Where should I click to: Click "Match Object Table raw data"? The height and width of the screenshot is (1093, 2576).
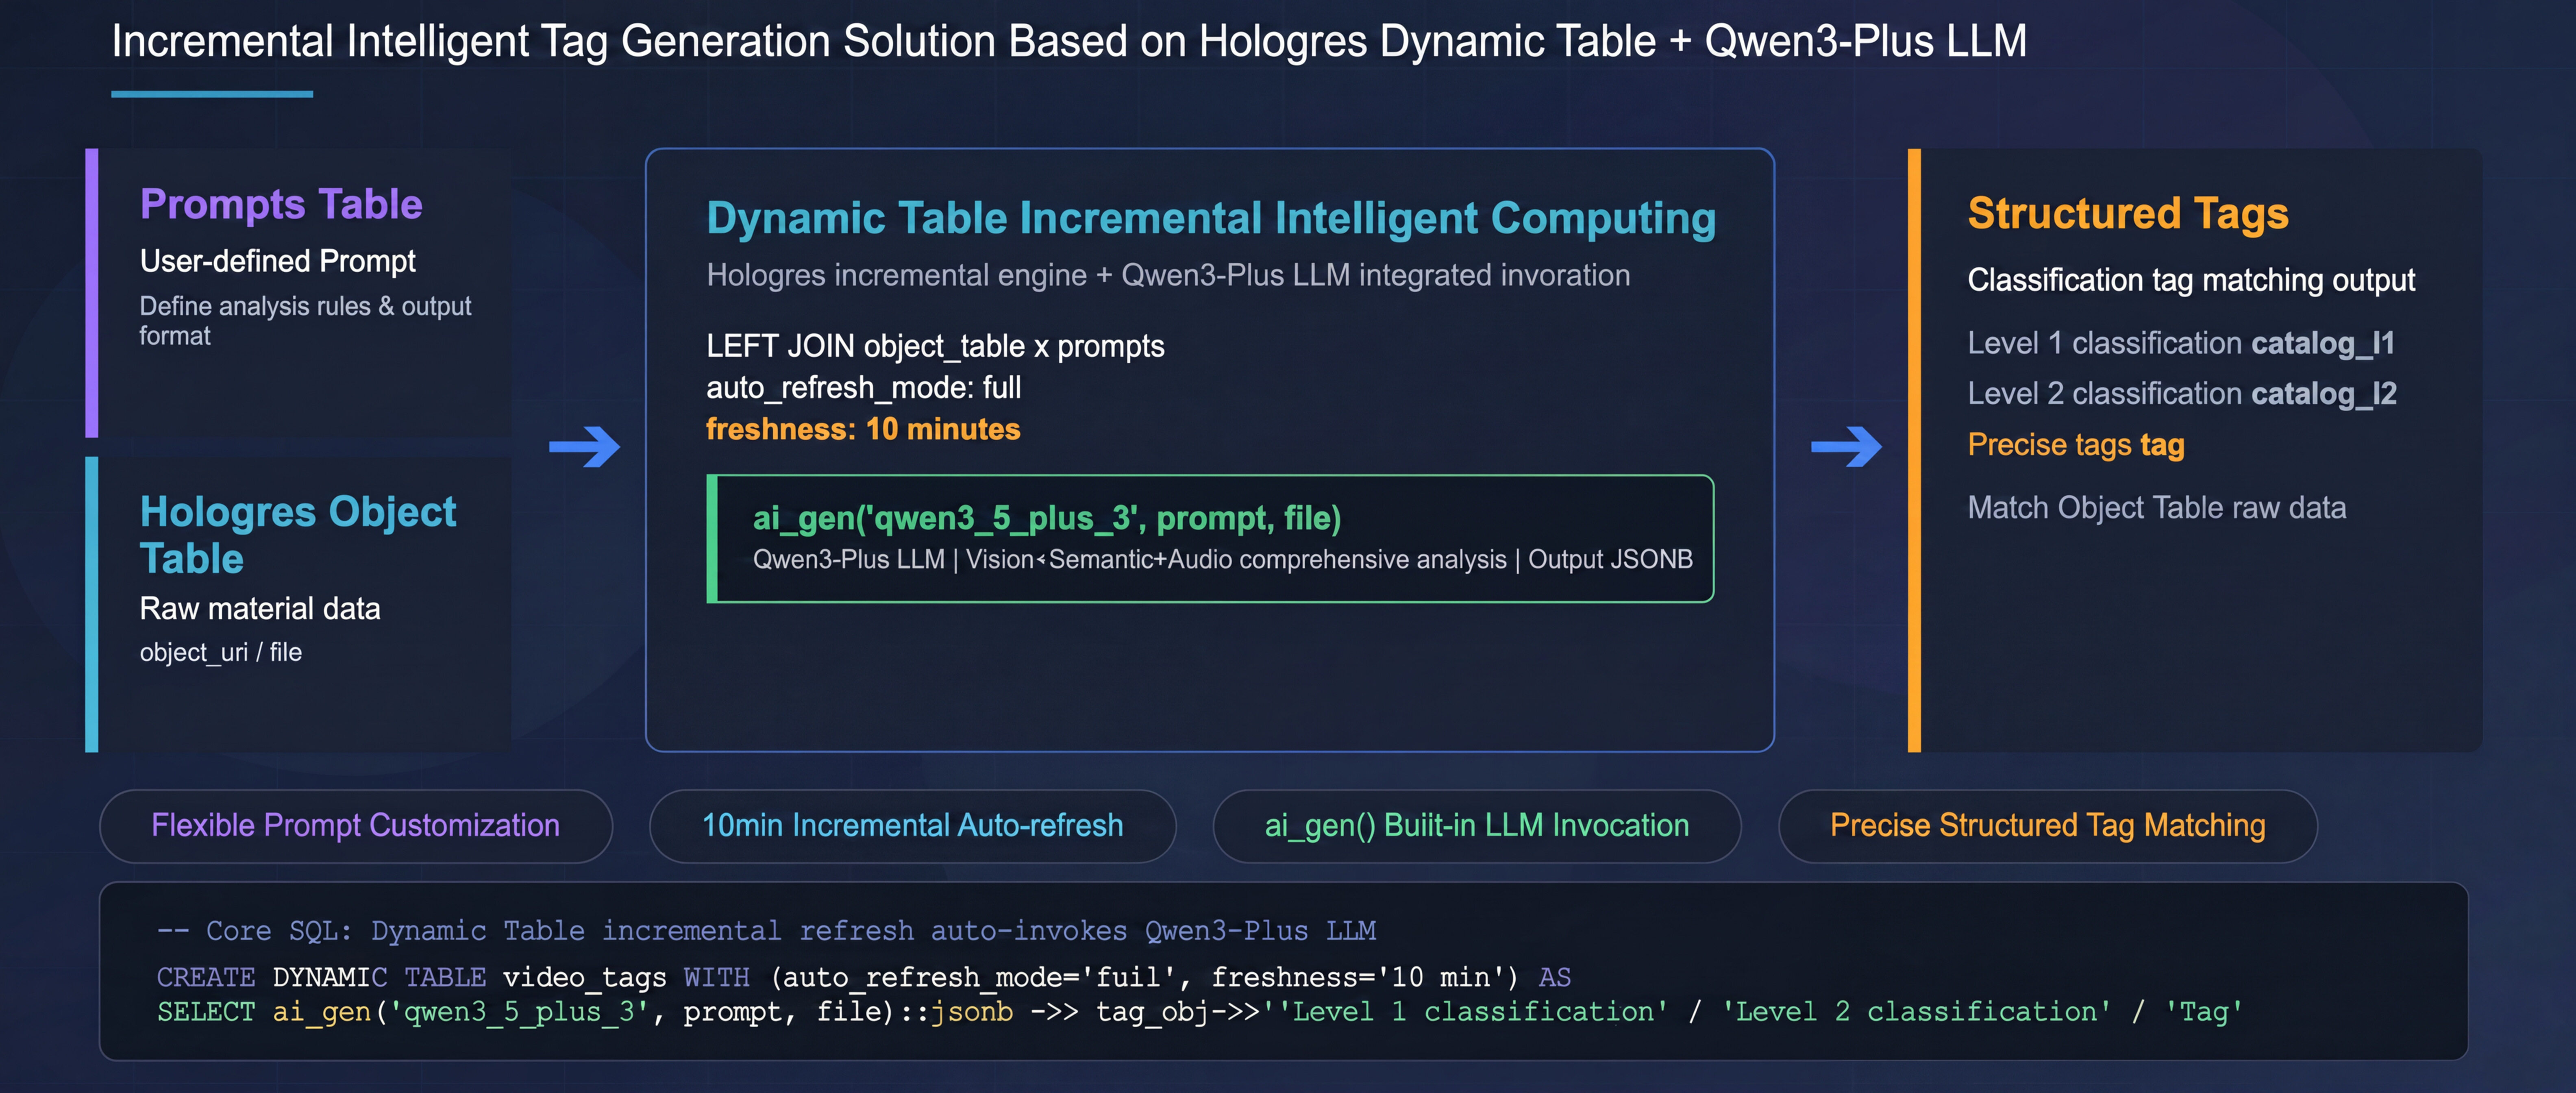tap(2156, 508)
